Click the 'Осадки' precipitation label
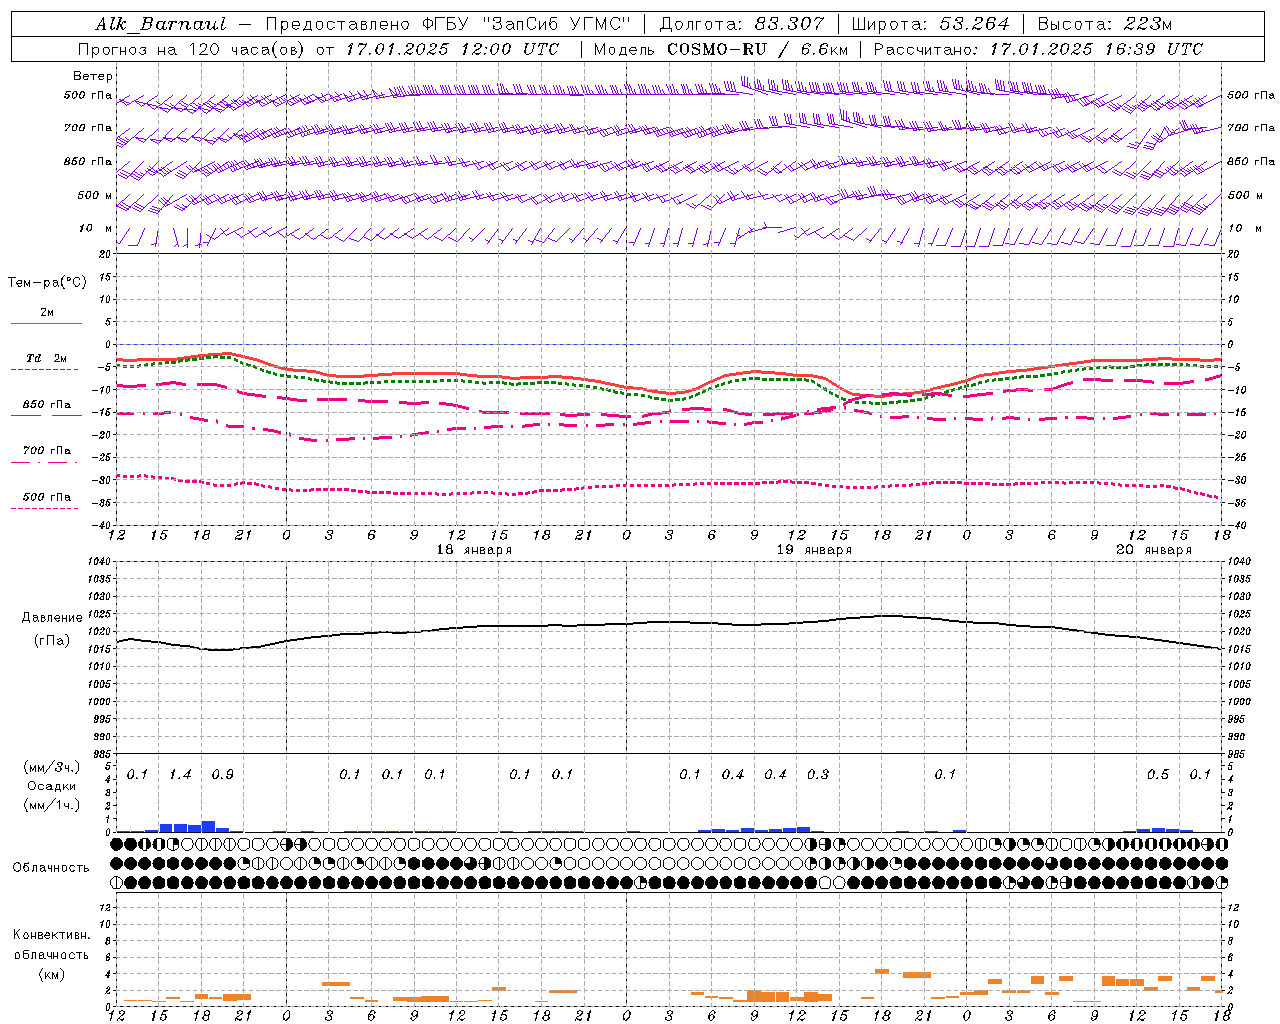The width and height of the screenshot is (1280, 1024). click(x=52, y=786)
